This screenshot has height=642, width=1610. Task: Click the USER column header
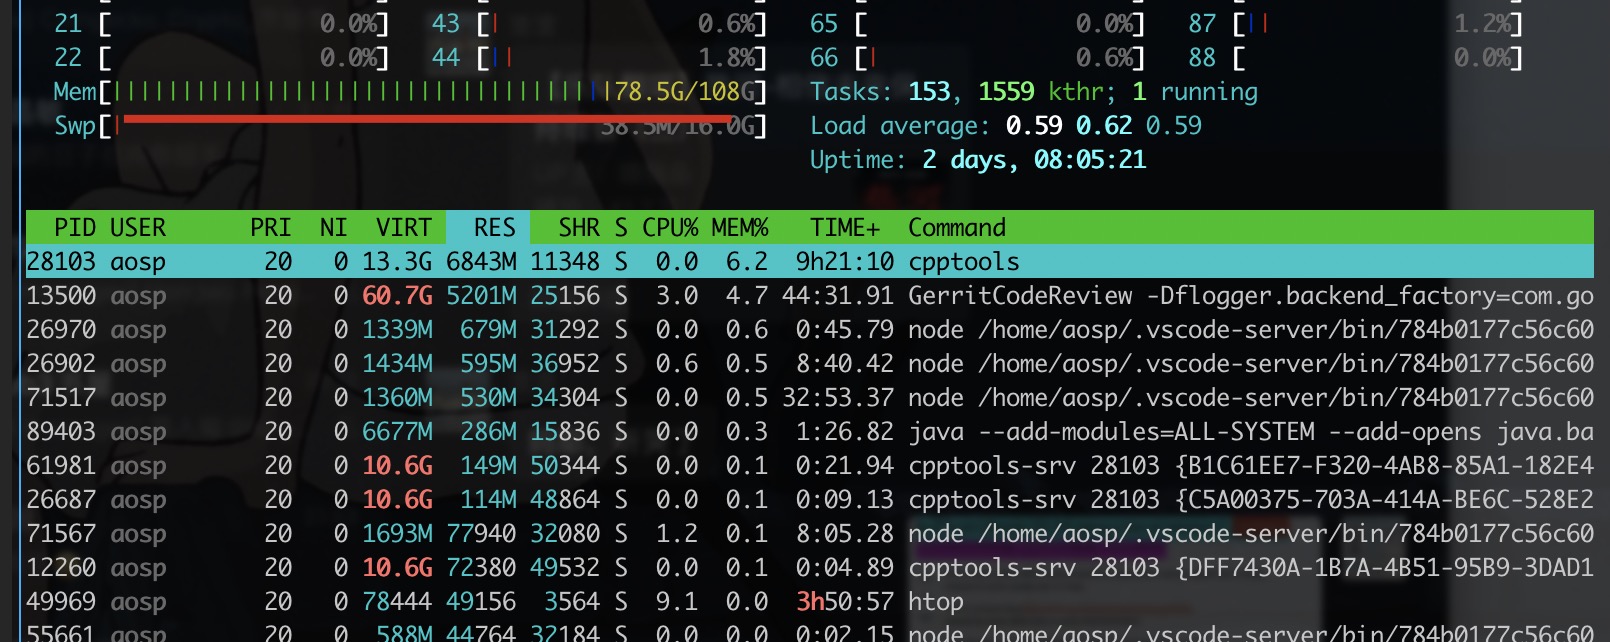138,228
